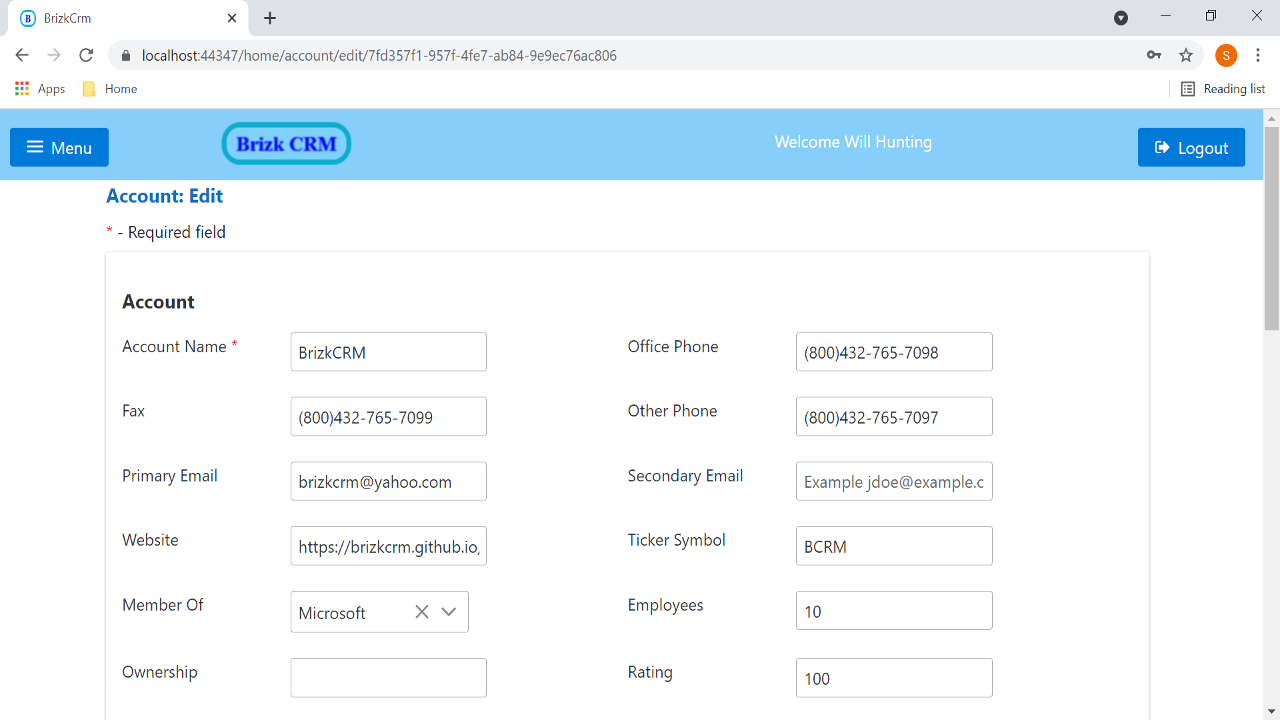The image size is (1280, 720).
Task: Click the 'Welcome Will Hunting' text
Action: tap(853, 142)
